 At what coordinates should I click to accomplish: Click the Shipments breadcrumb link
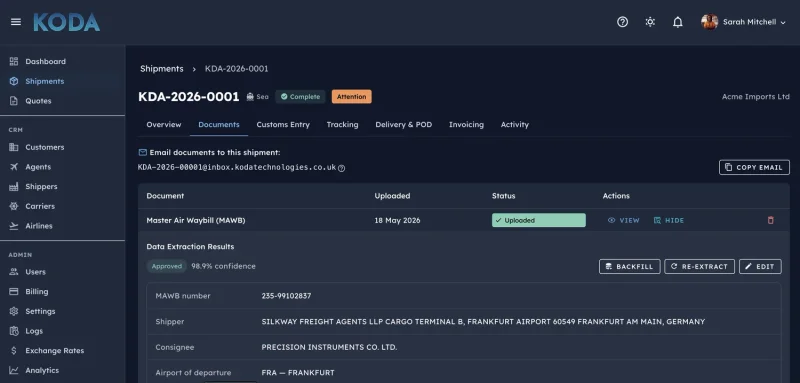(x=162, y=69)
